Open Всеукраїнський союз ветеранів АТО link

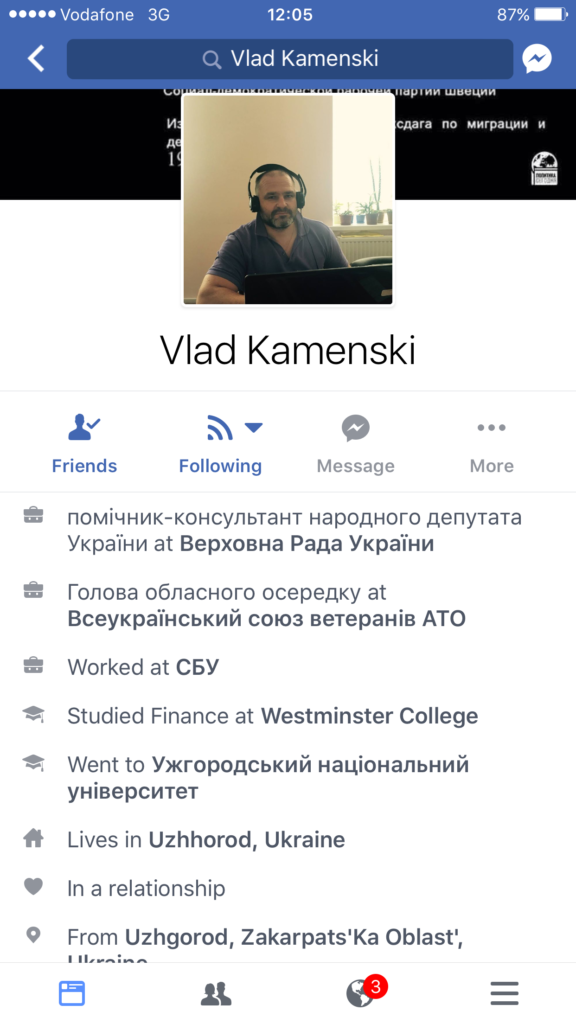point(266,618)
